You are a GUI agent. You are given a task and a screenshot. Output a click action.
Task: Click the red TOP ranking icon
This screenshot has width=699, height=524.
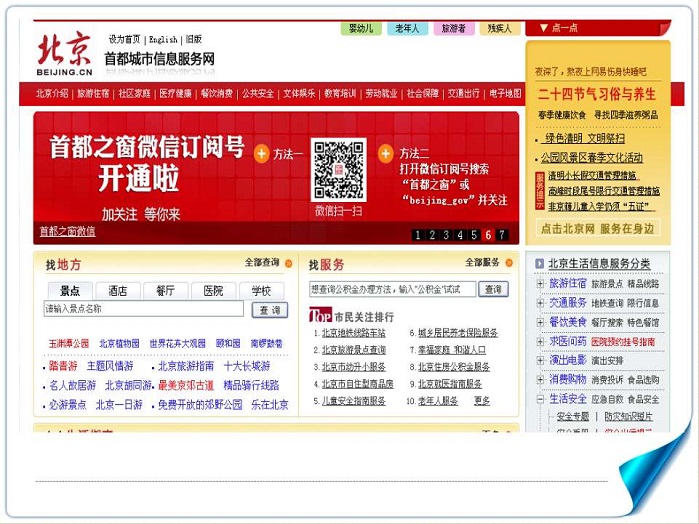[320, 314]
